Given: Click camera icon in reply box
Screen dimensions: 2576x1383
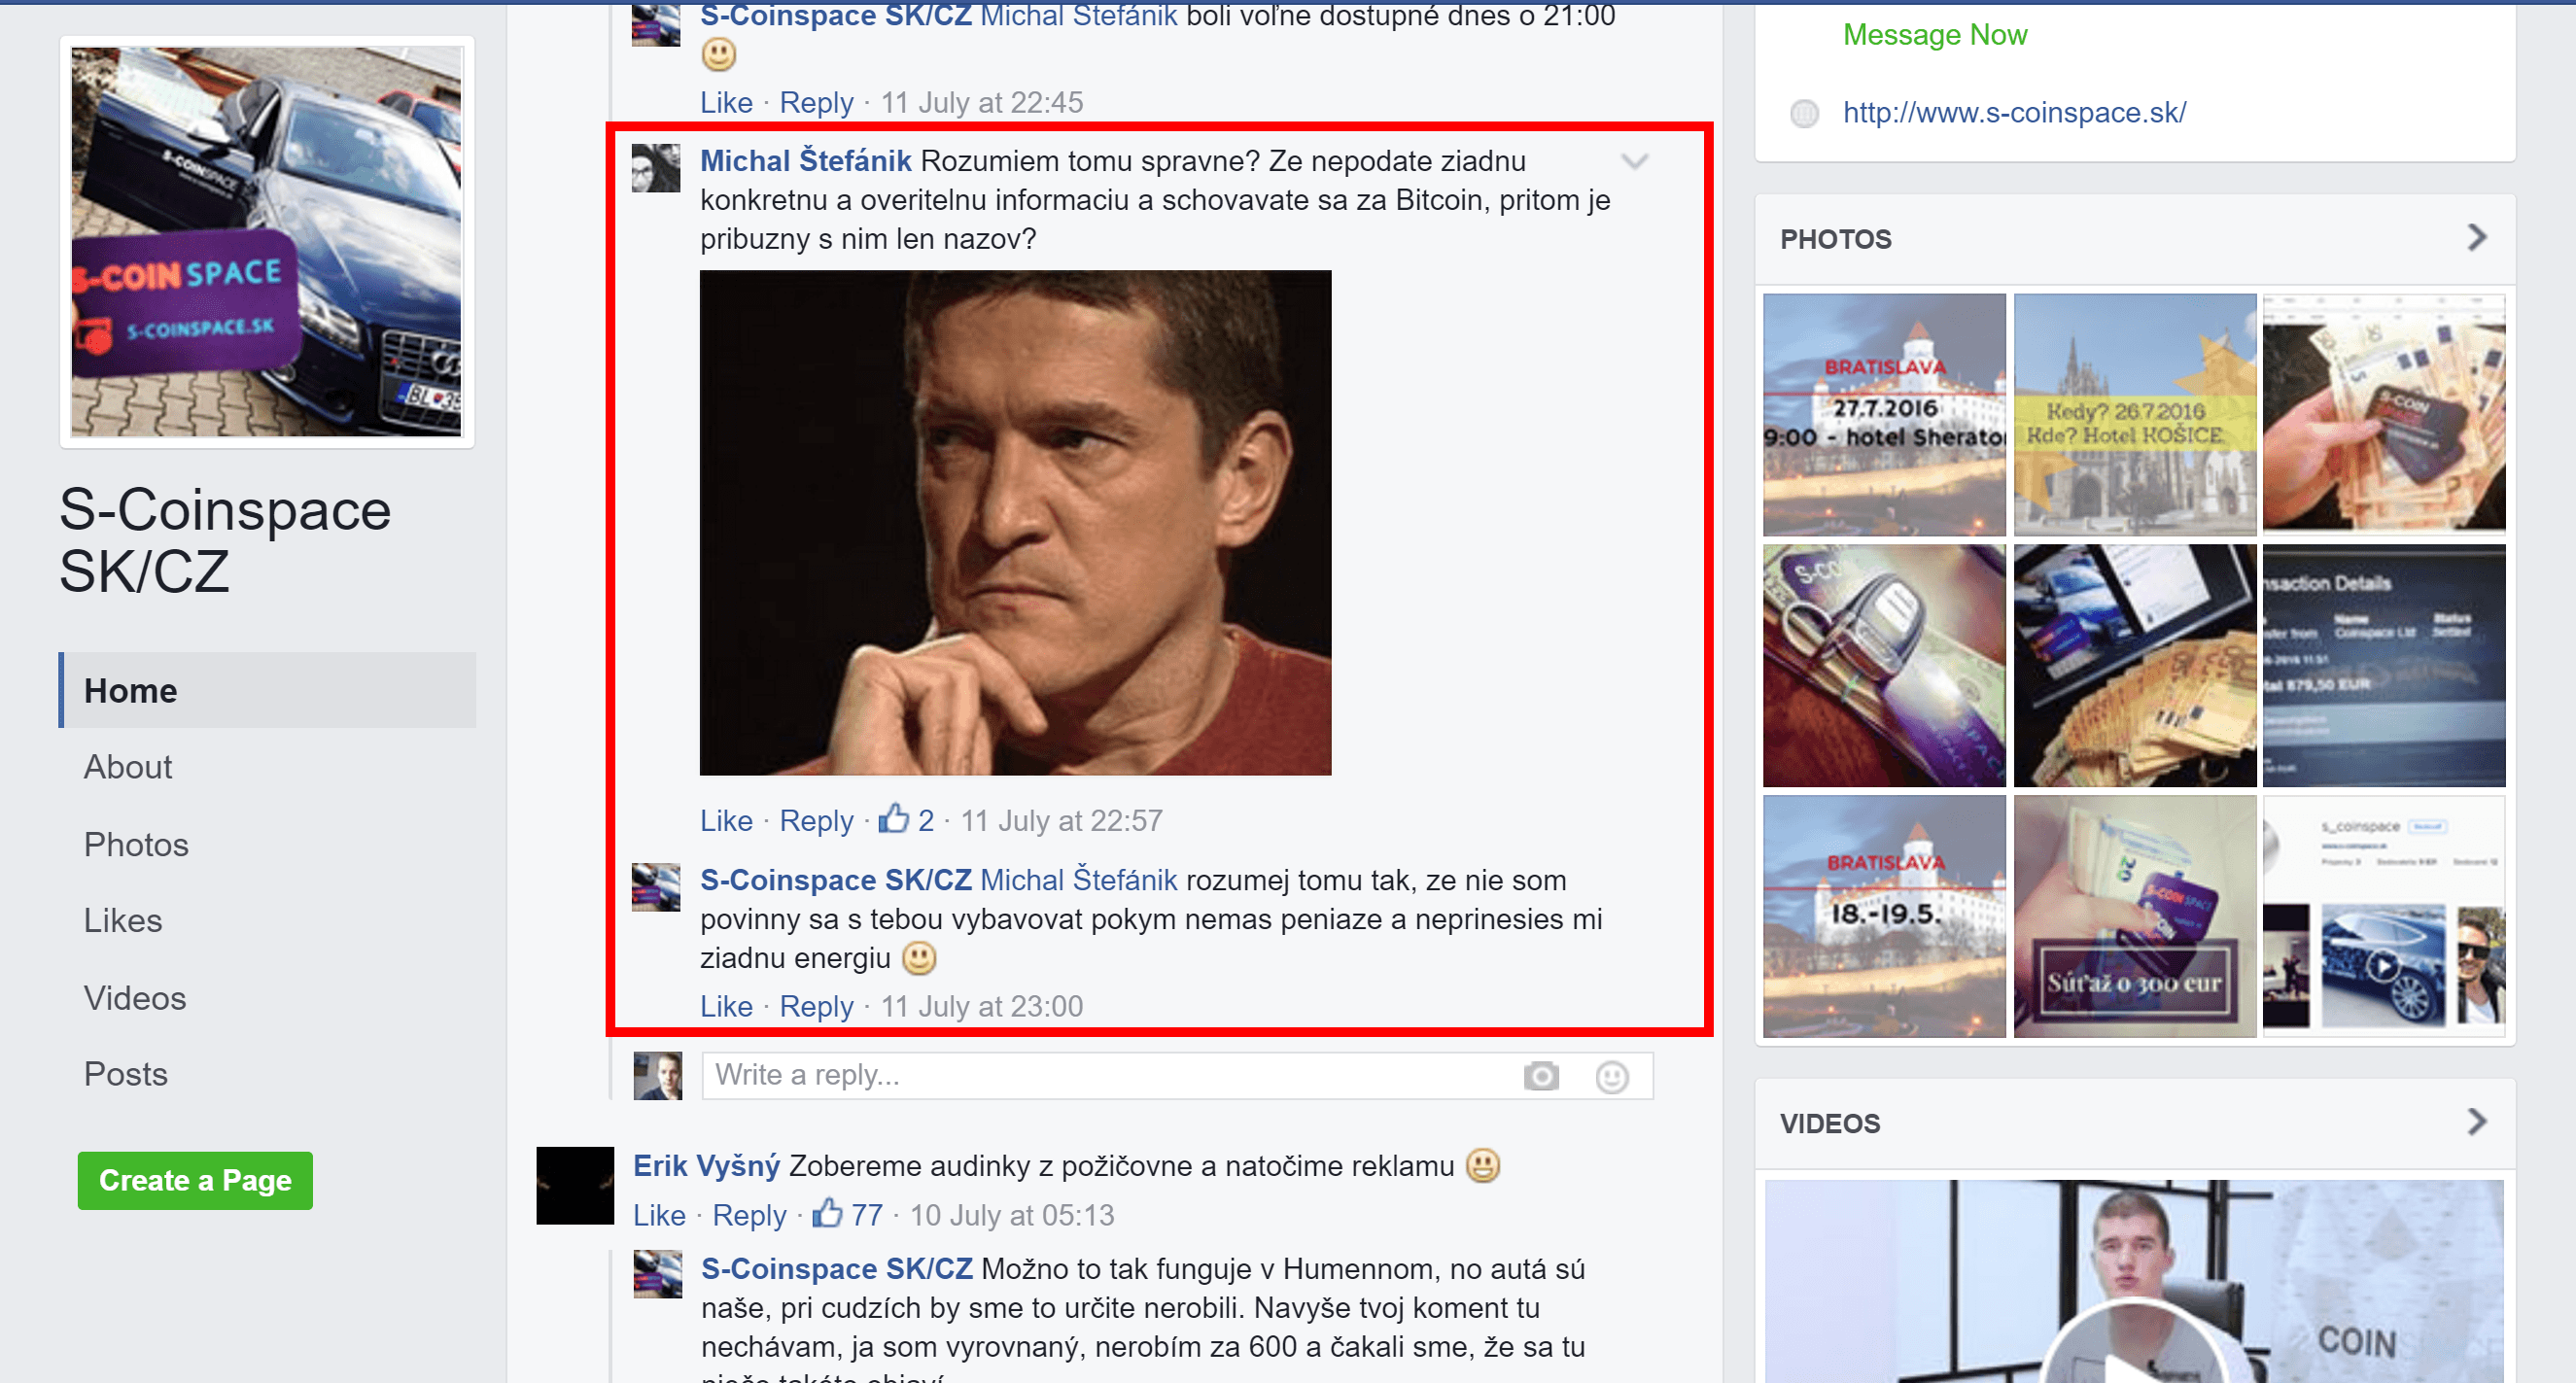Looking at the screenshot, I should (x=1540, y=1076).
